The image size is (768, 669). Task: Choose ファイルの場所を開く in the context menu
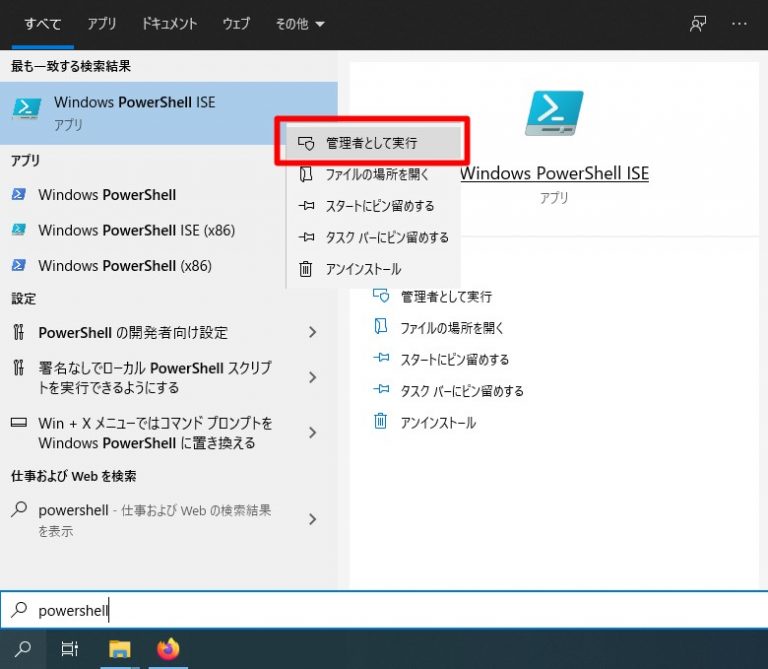[374, 174]
